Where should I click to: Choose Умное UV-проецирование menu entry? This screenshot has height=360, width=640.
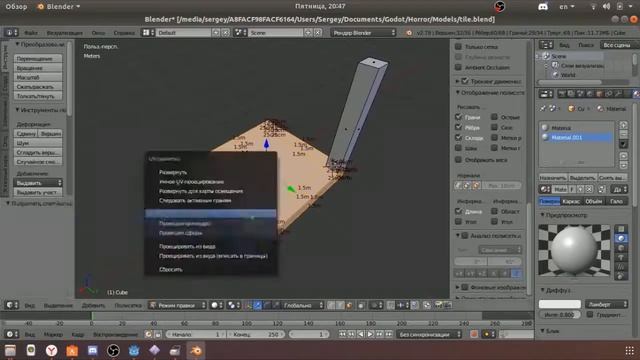pyautogui.click(x=191, y=182)
